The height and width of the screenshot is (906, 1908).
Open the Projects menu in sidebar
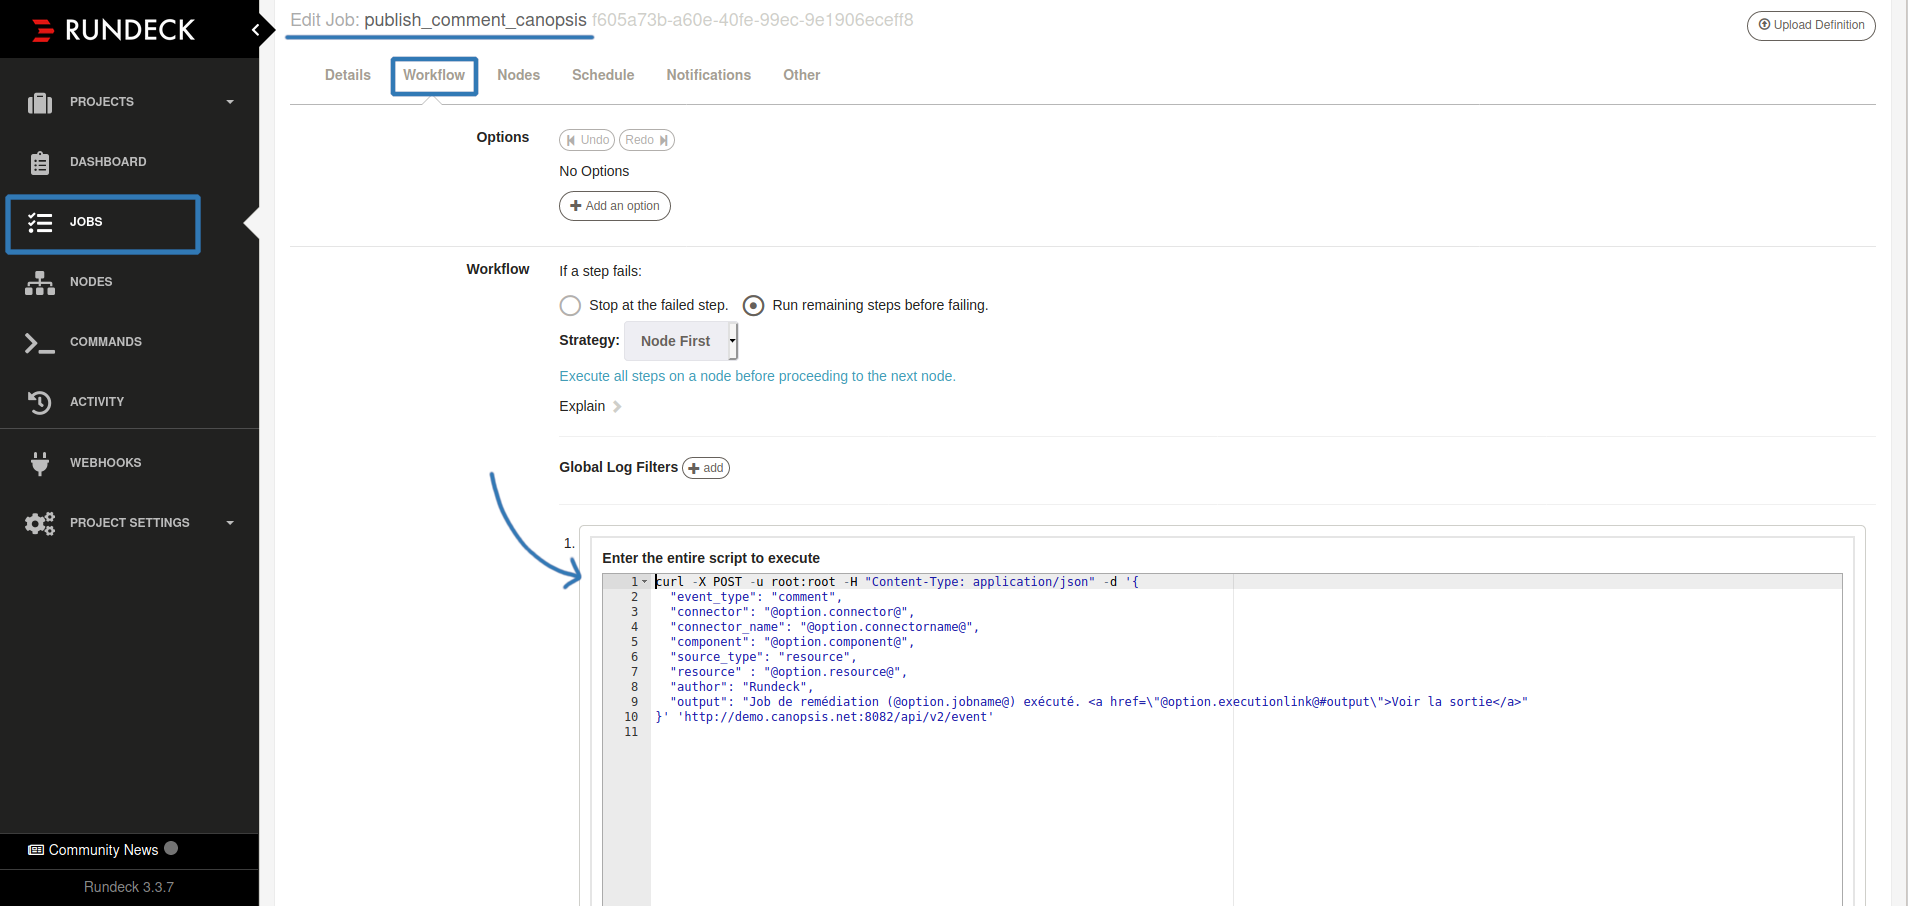coord(130,102)
